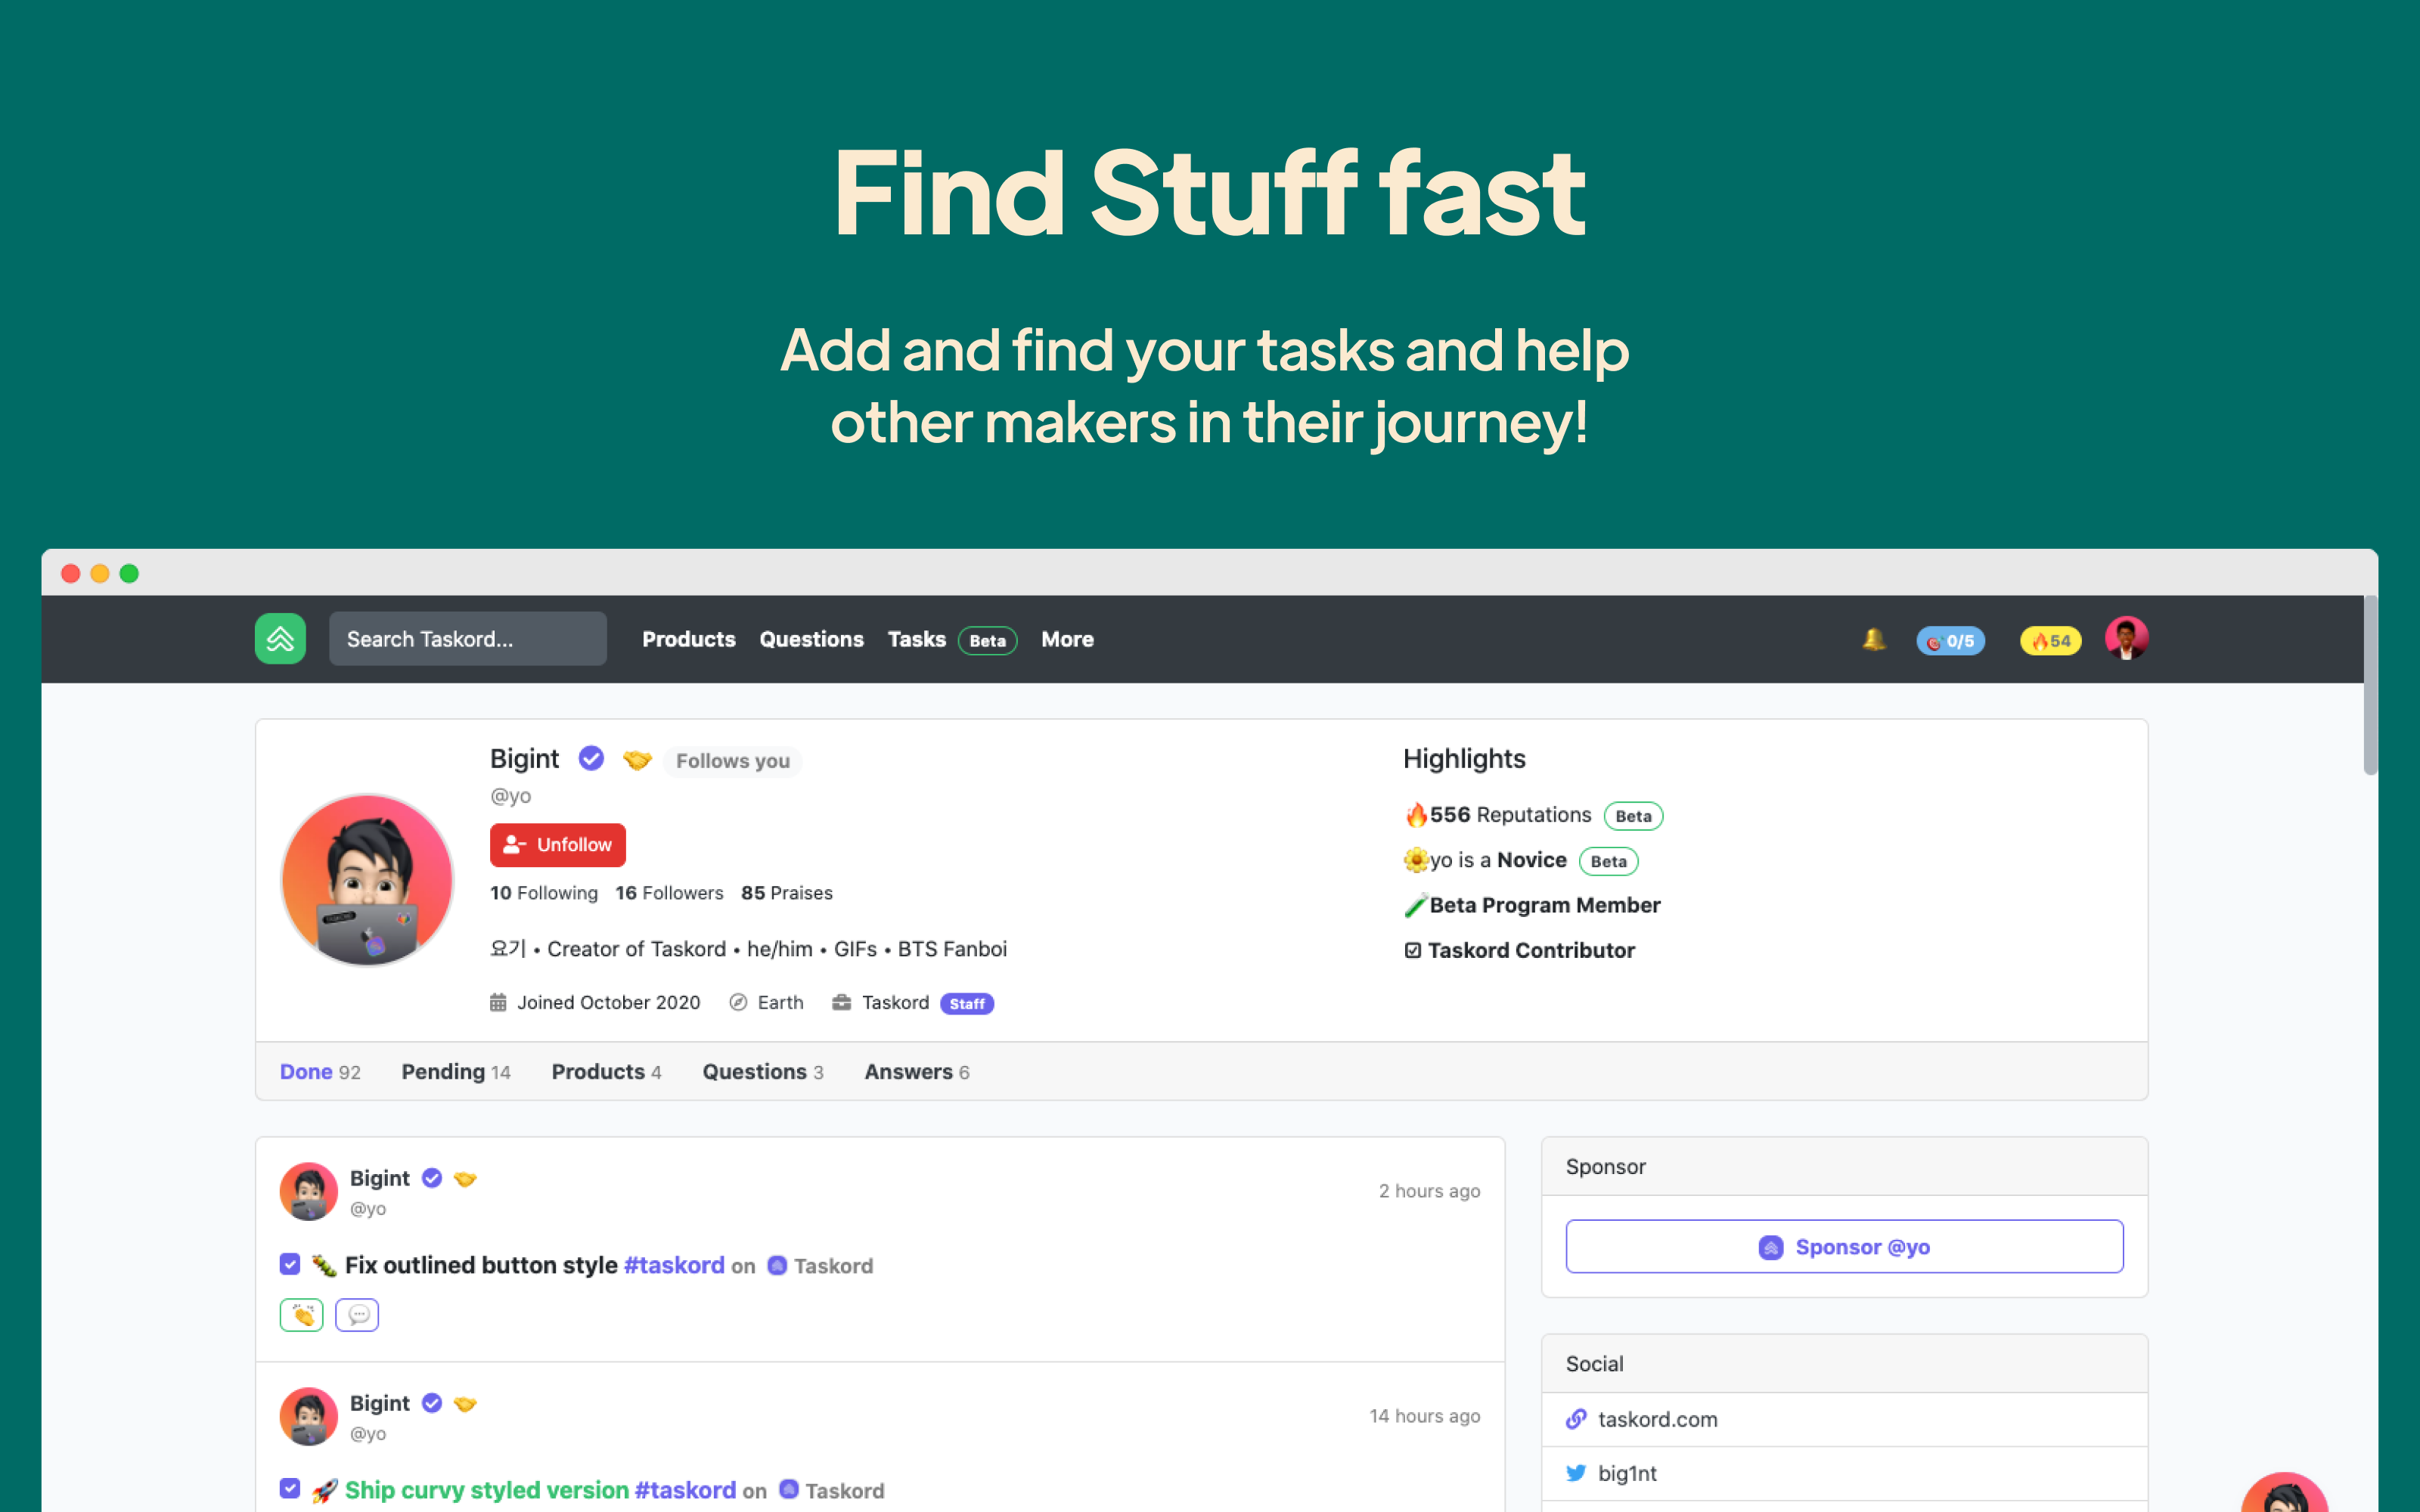Open the More menu in the navbar
This screenshot has height=1512, width=2420.
point(1067,639)
